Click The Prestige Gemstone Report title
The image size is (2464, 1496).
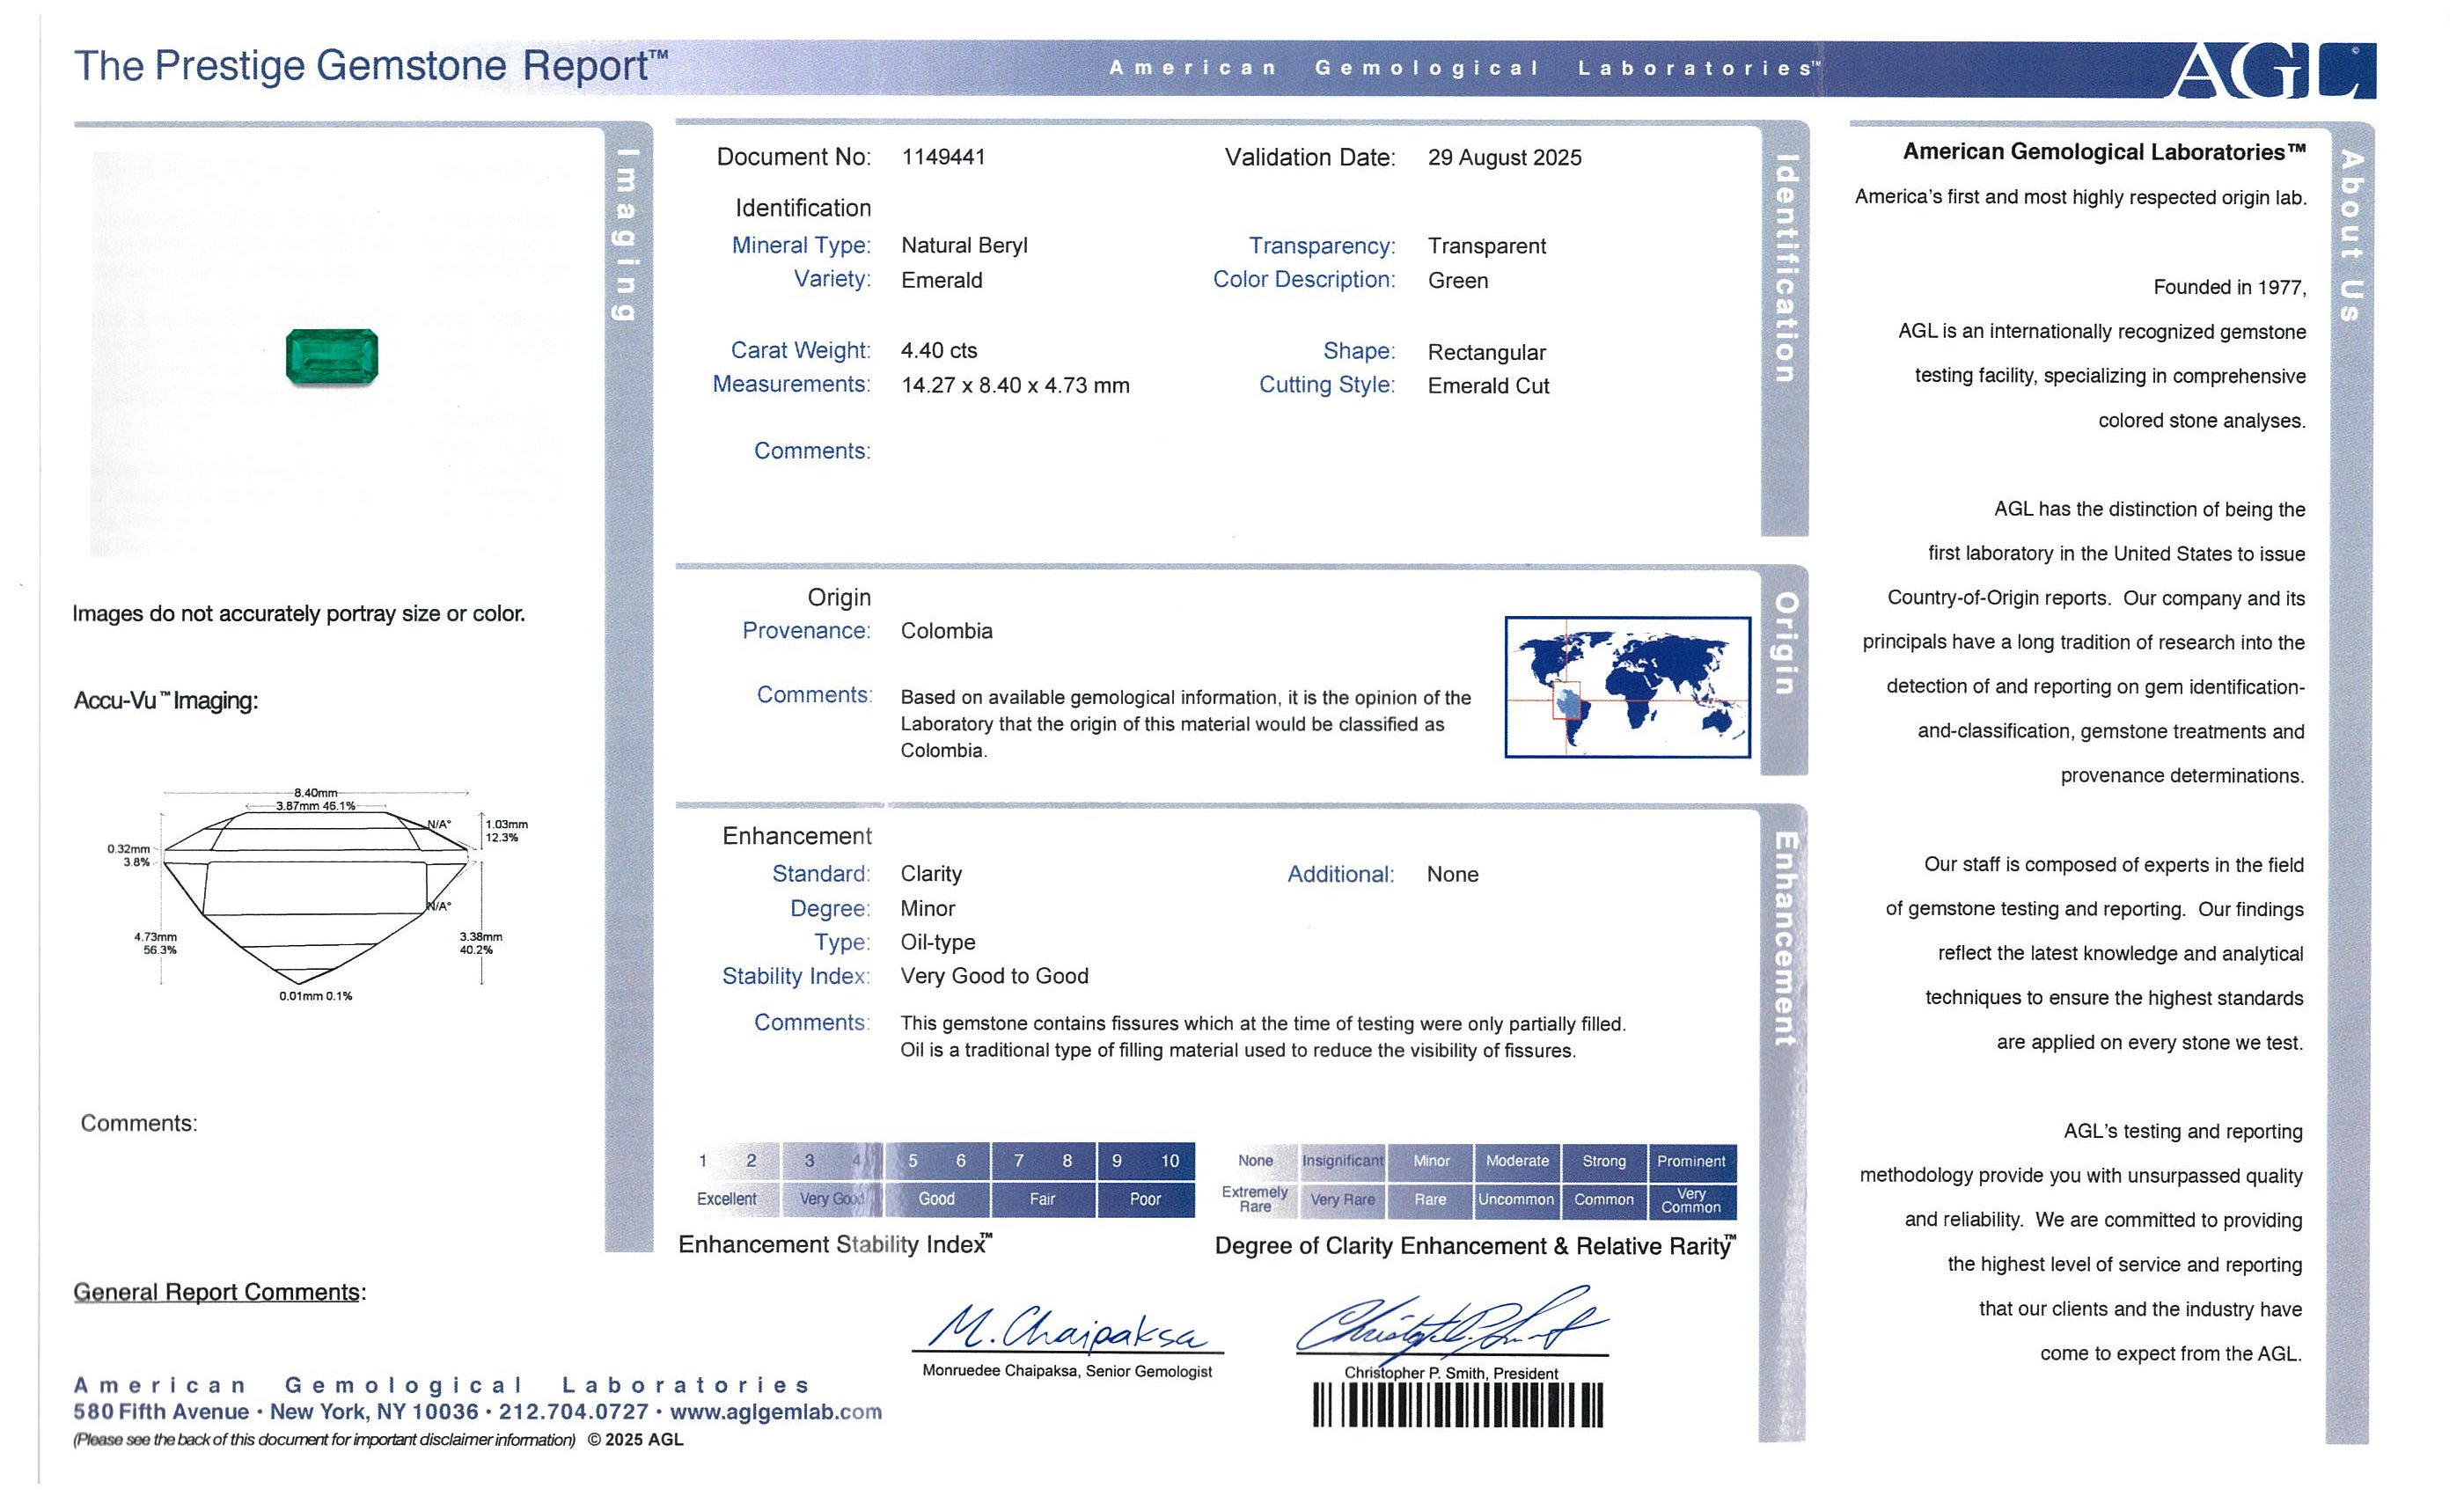(x=370, y=66)
